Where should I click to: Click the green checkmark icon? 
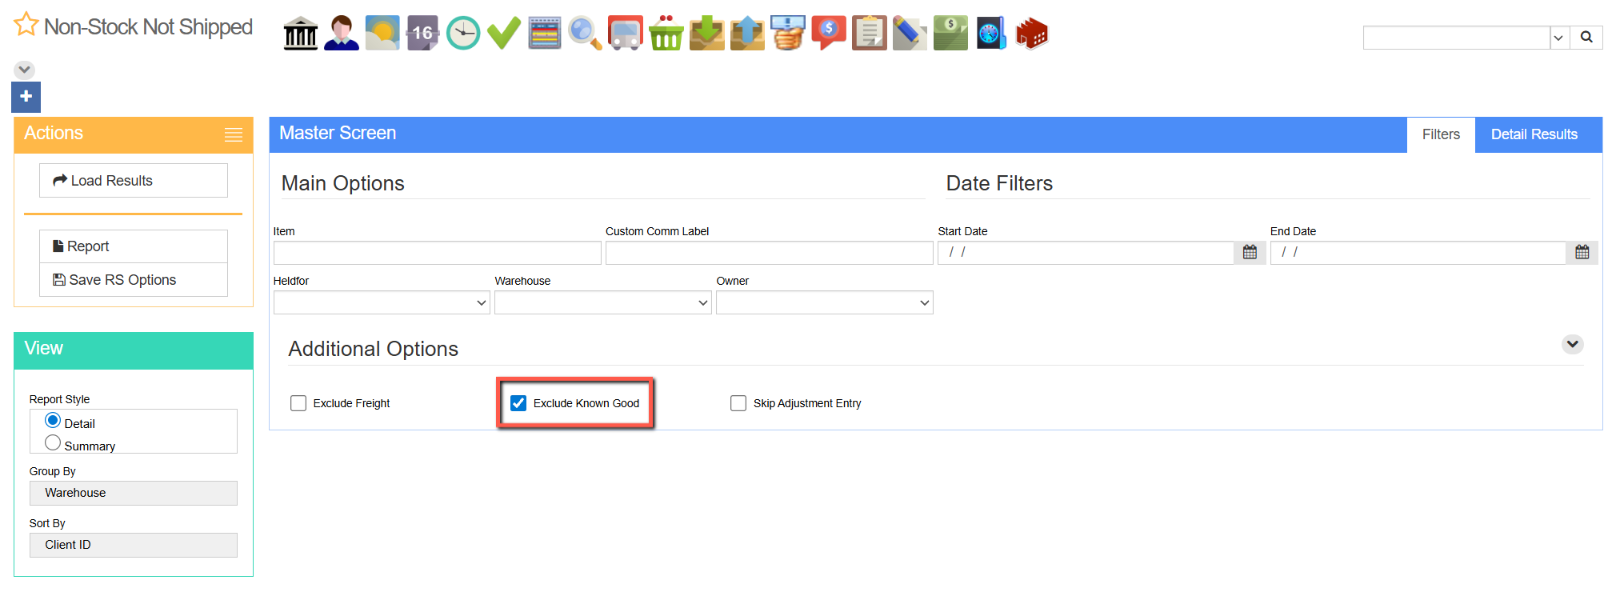point(503,33)
